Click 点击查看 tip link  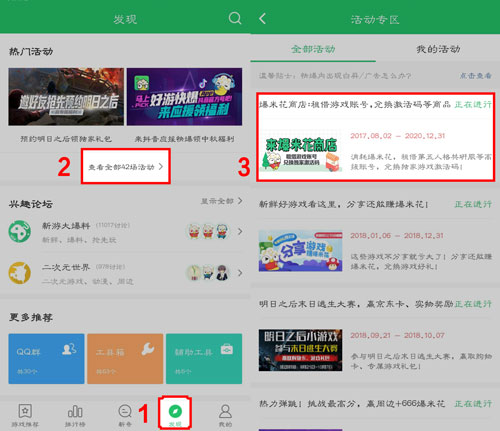pos(476,76)
